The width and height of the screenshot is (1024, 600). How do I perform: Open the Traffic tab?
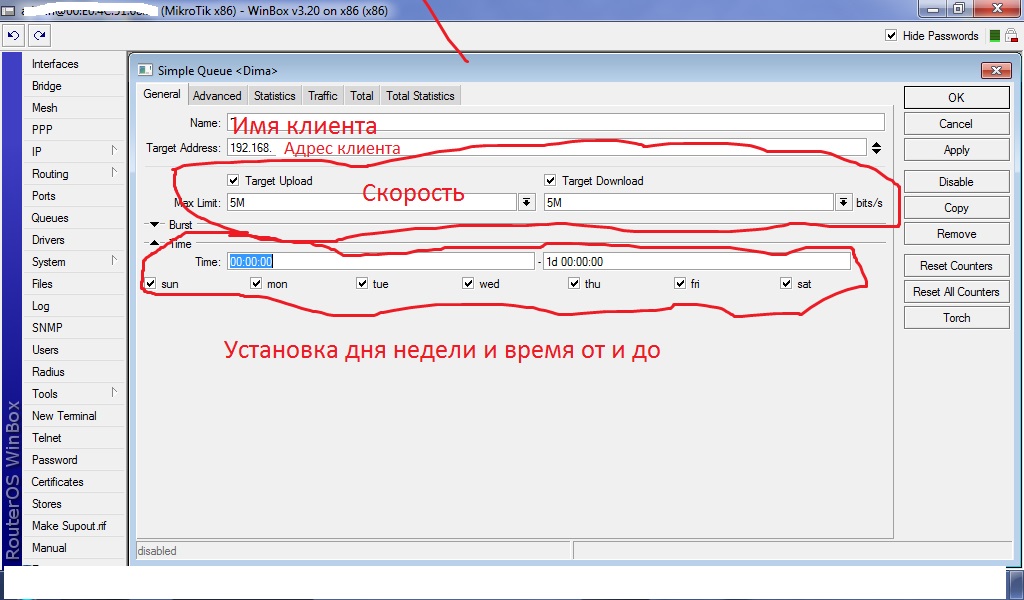point(323,95)
